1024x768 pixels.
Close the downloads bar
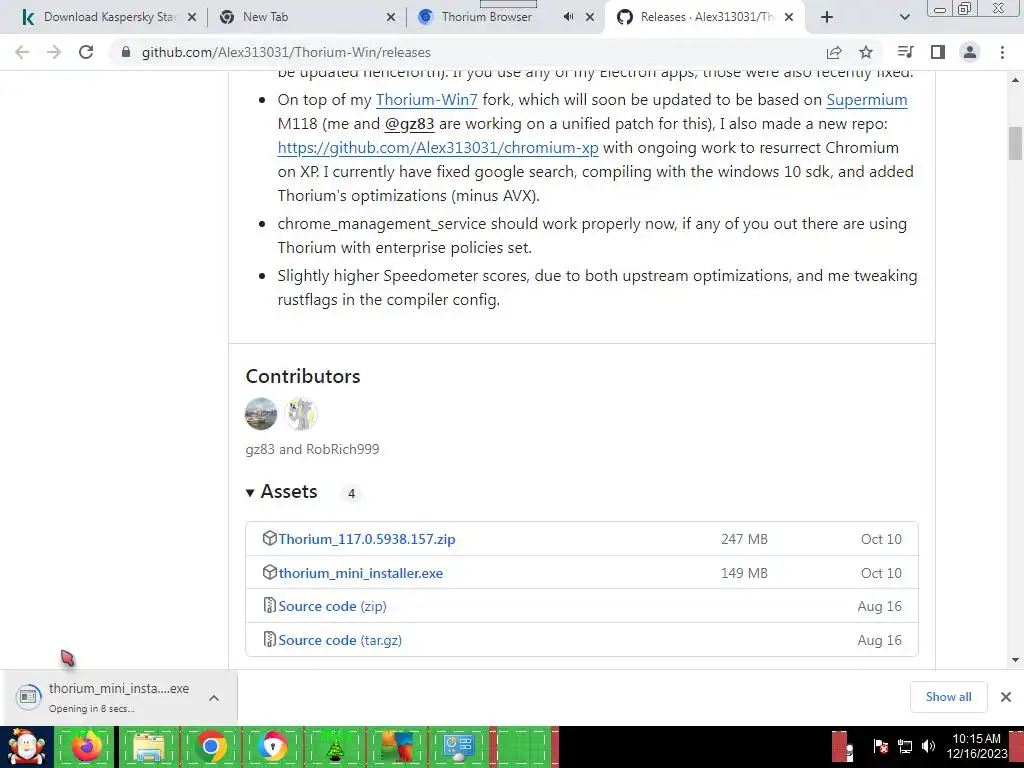1006,697
